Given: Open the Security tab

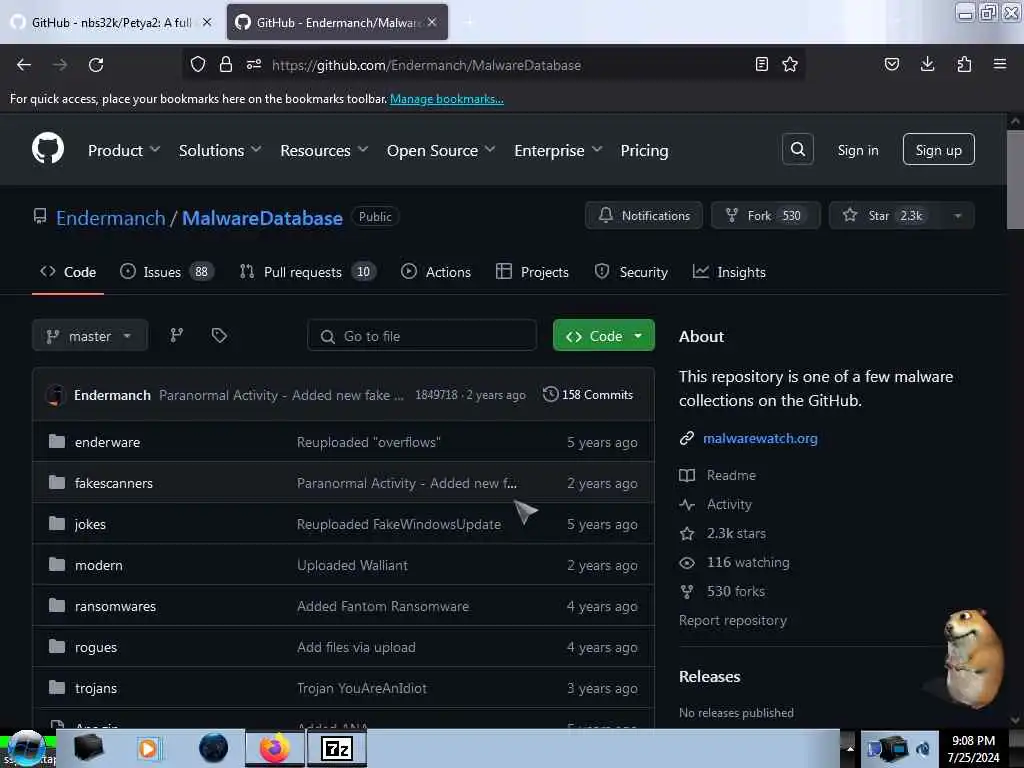Looking at the screenshot, I should tap(631, 272).
